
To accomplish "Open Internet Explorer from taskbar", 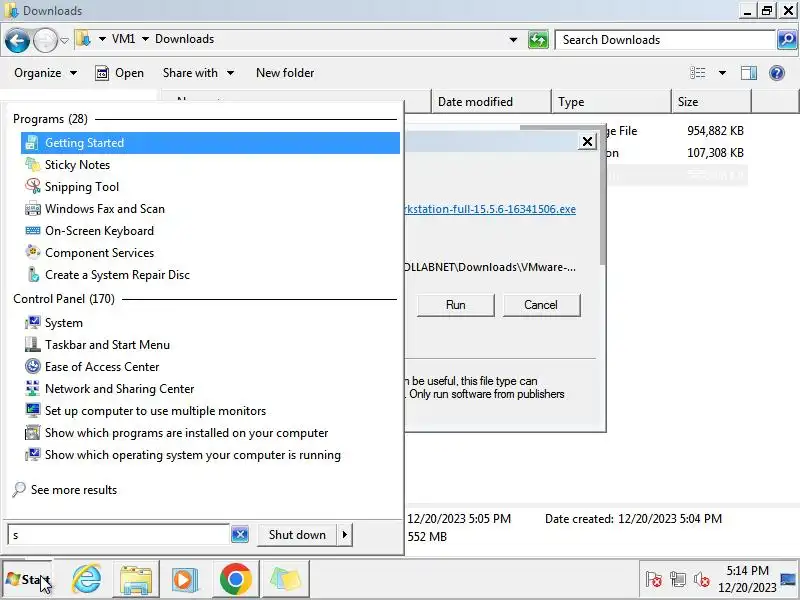I will (86, 579).
